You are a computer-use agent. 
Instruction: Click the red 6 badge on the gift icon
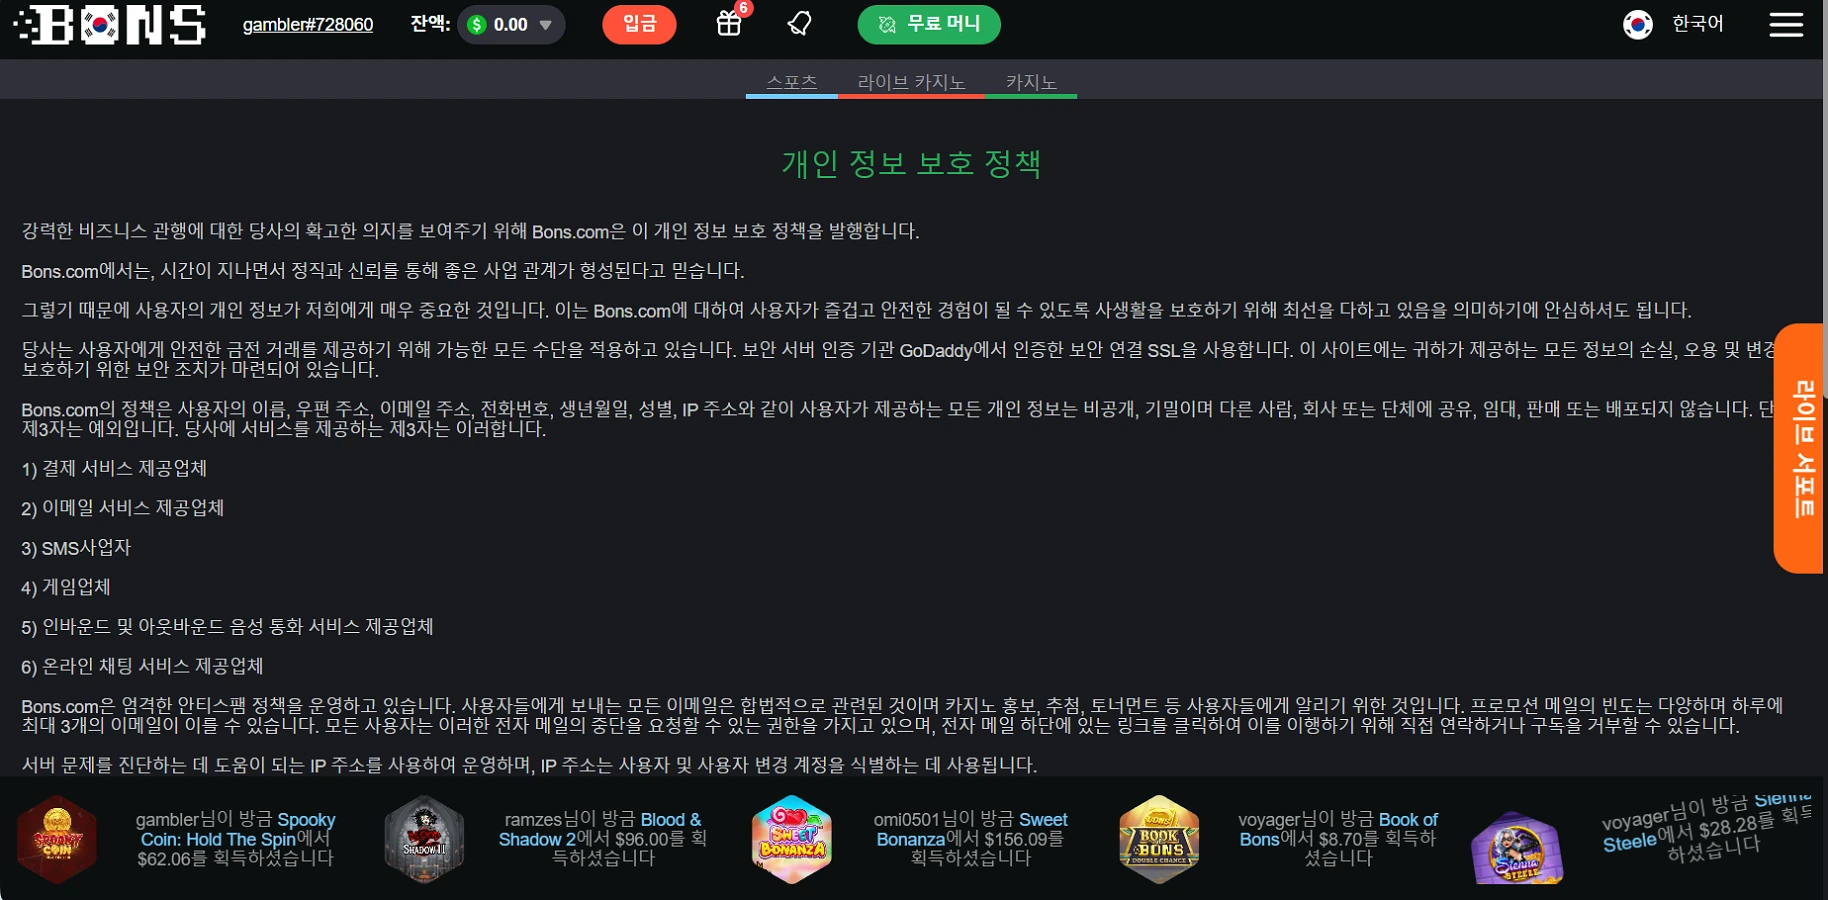[743, 8]
